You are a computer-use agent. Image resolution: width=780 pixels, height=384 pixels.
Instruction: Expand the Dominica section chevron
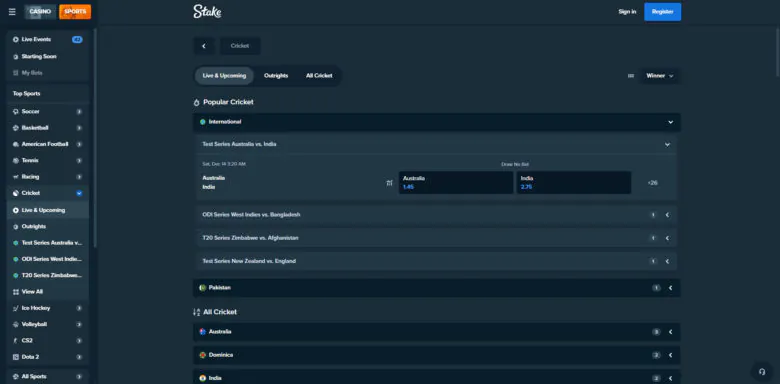(671, 355)
